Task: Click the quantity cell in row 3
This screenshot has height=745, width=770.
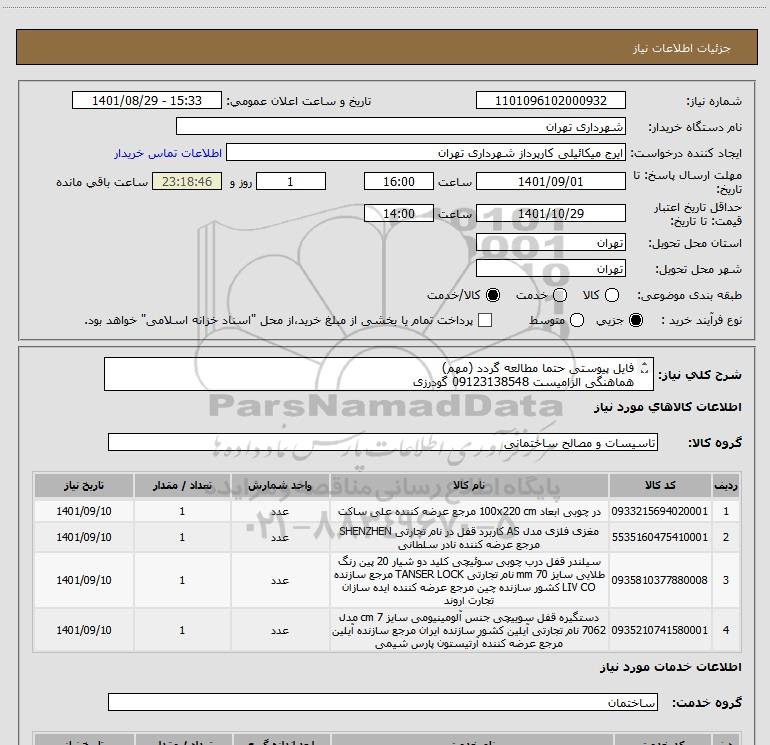Action: pyautogui.click(x=182, y=580)
